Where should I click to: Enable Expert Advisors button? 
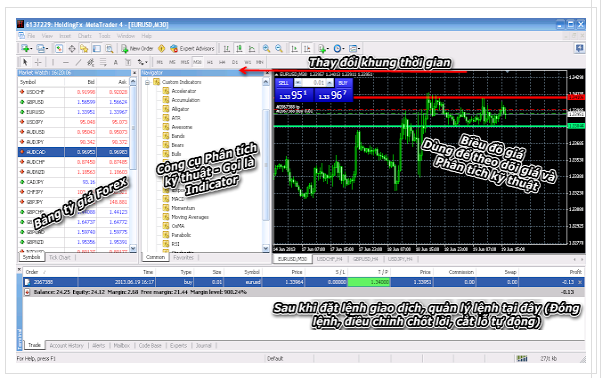[192, 48]
